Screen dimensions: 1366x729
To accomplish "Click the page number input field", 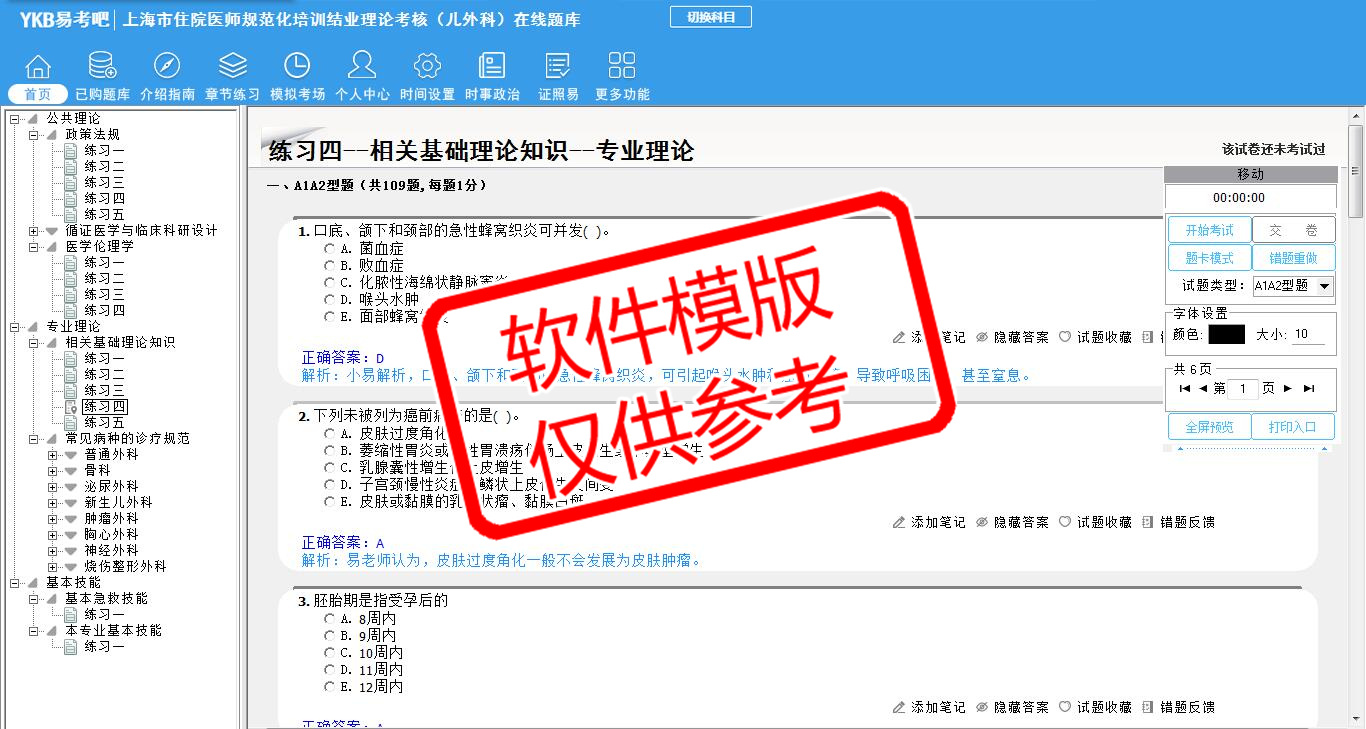I will tap(1242, 389).
